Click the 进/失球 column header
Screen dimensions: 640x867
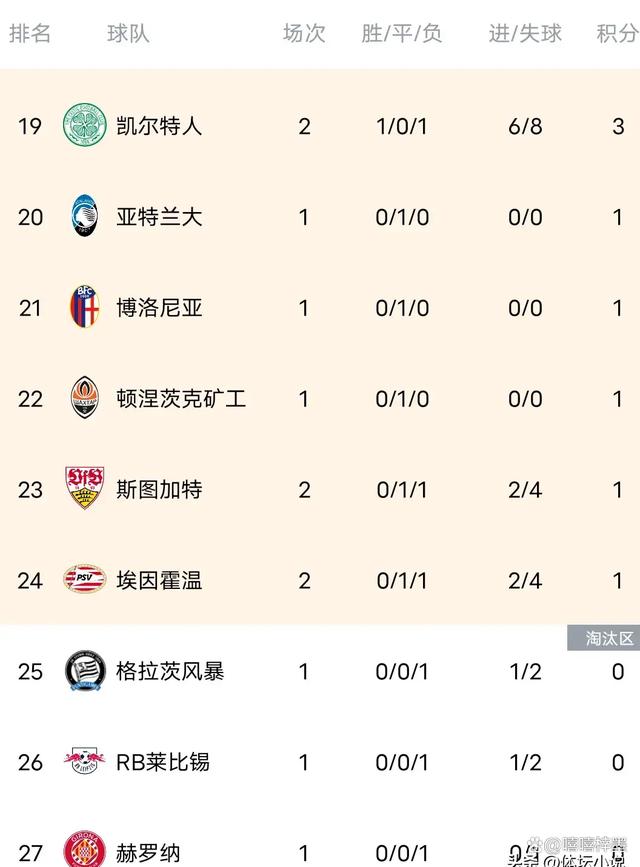point(525,33)
